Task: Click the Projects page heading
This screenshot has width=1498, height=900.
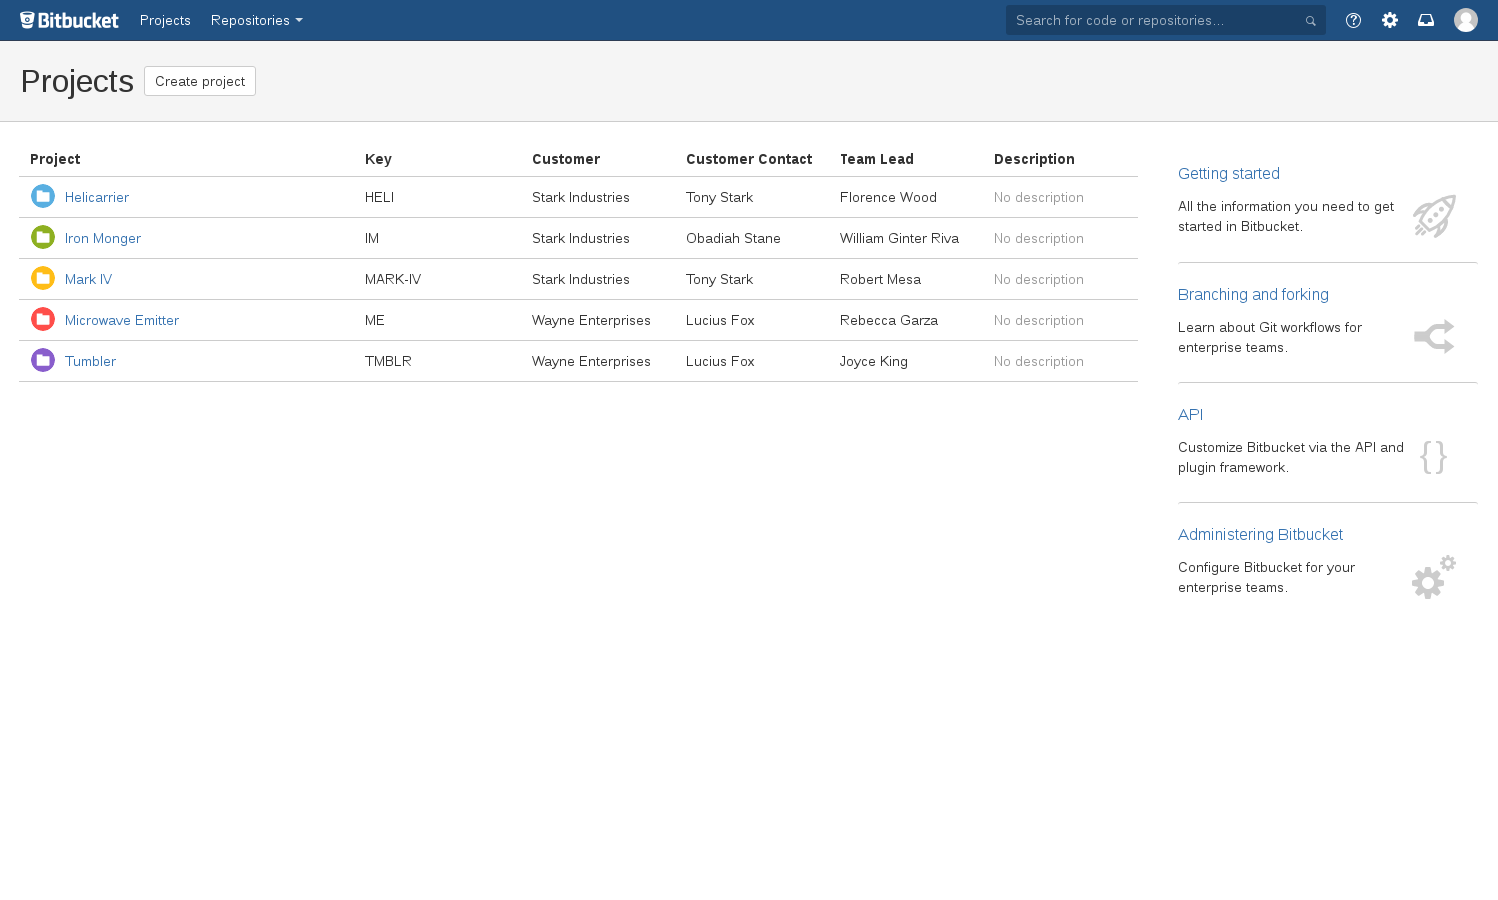Action: click(77, 81)
